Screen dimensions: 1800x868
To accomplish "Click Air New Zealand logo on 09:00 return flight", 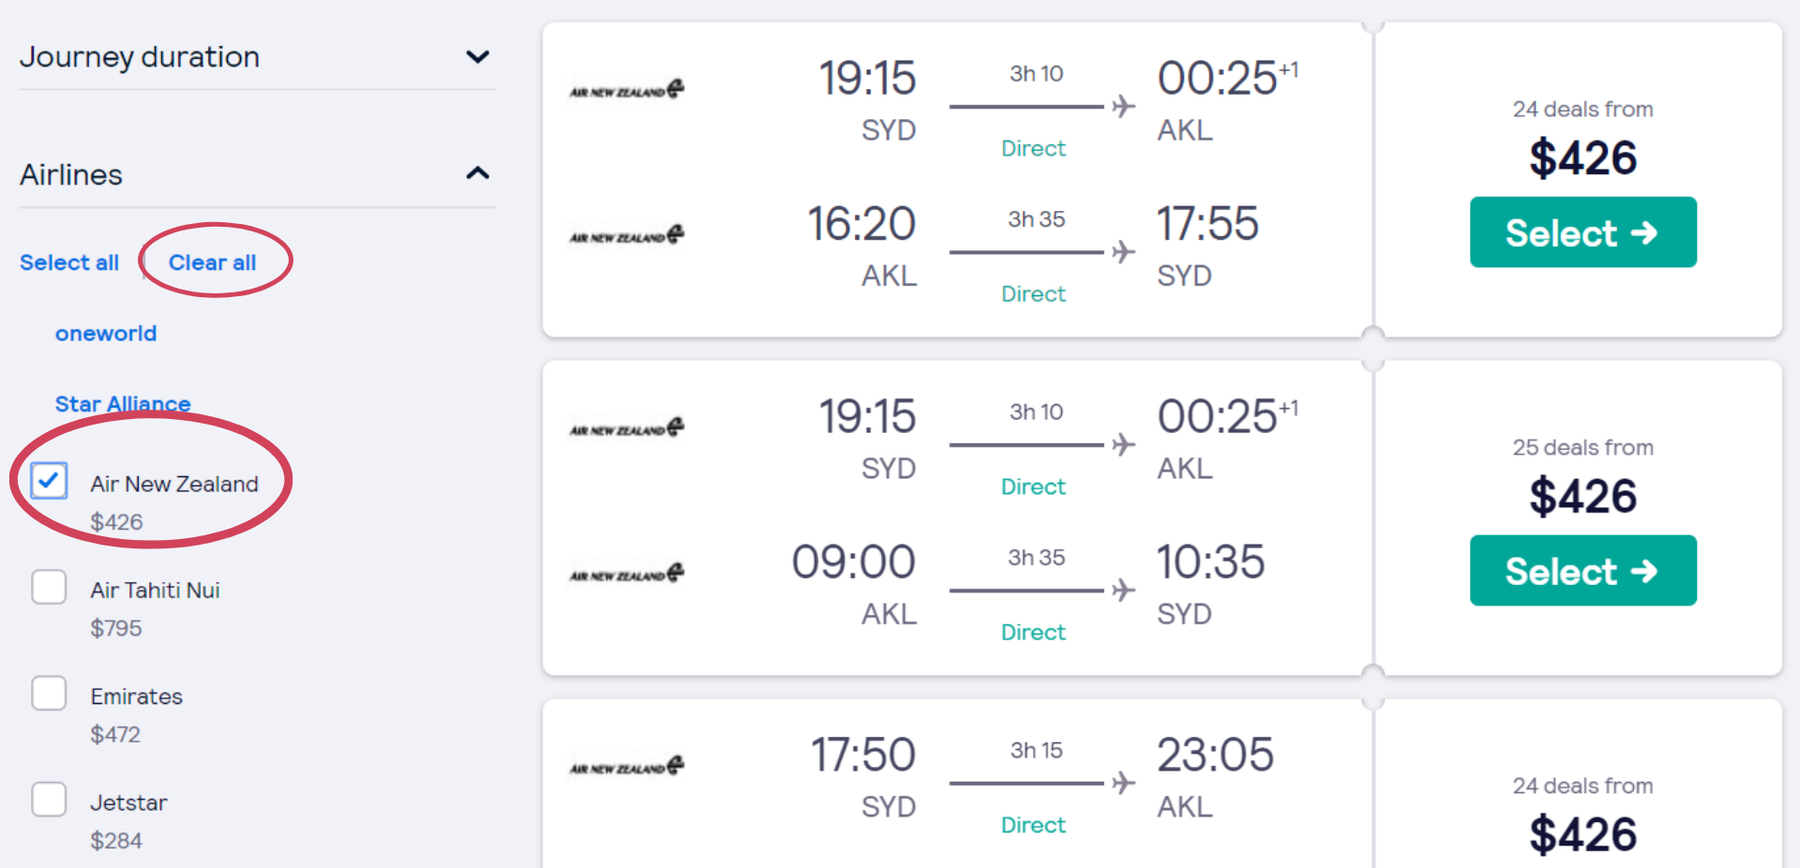I will click(x=627, y=573).
